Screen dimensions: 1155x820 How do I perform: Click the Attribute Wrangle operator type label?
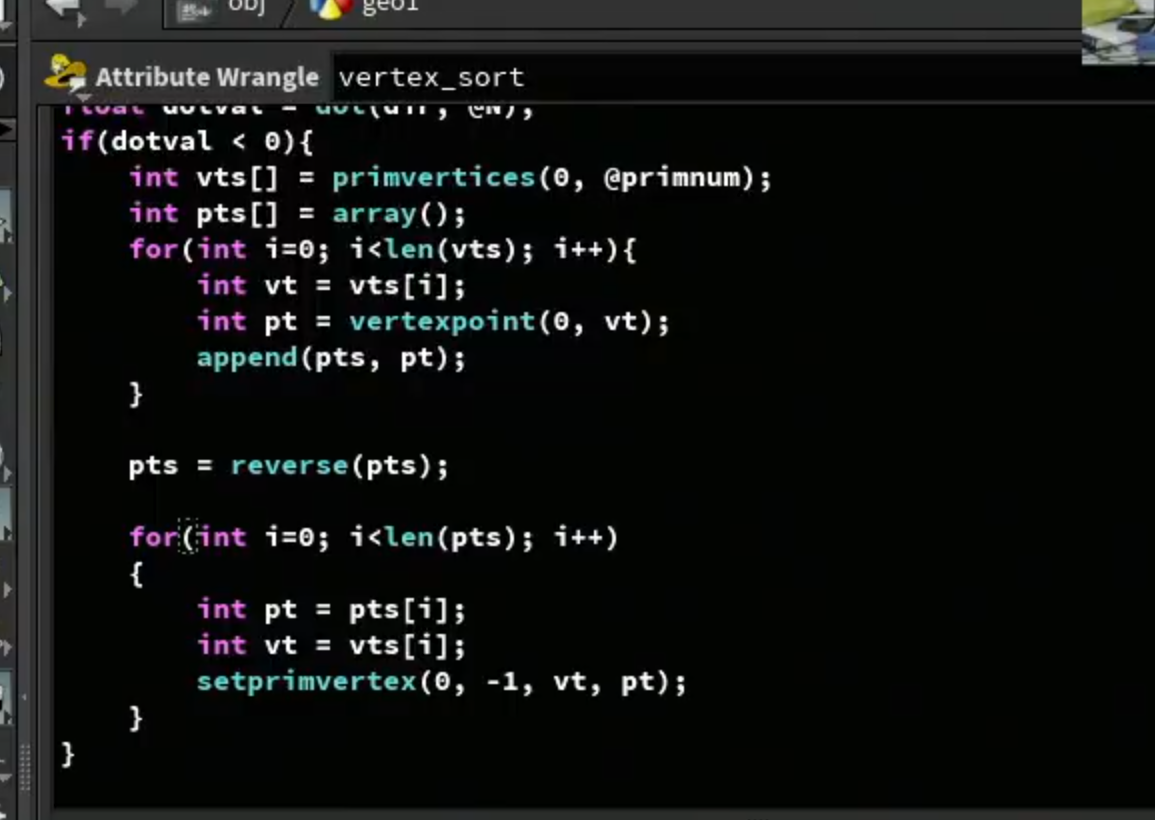pyautogui.click(x=207, y=77)
